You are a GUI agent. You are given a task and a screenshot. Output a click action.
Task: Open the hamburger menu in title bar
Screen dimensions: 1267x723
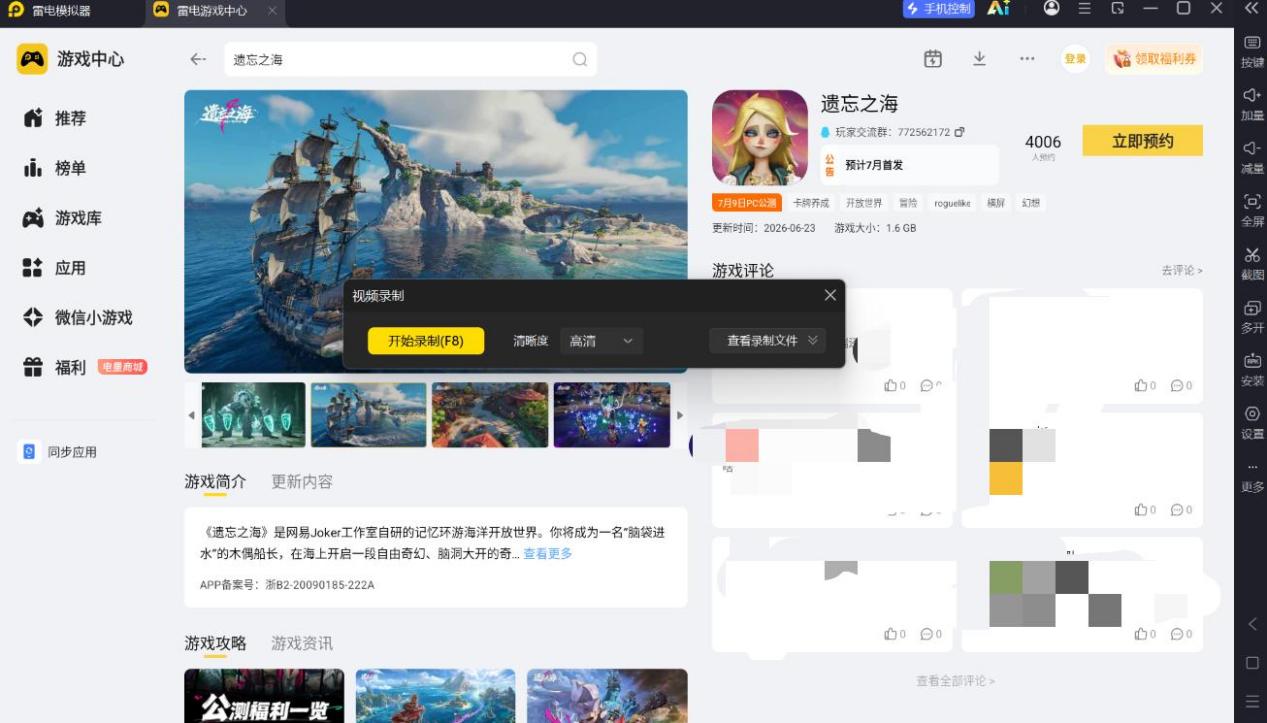coord(1085,8)
